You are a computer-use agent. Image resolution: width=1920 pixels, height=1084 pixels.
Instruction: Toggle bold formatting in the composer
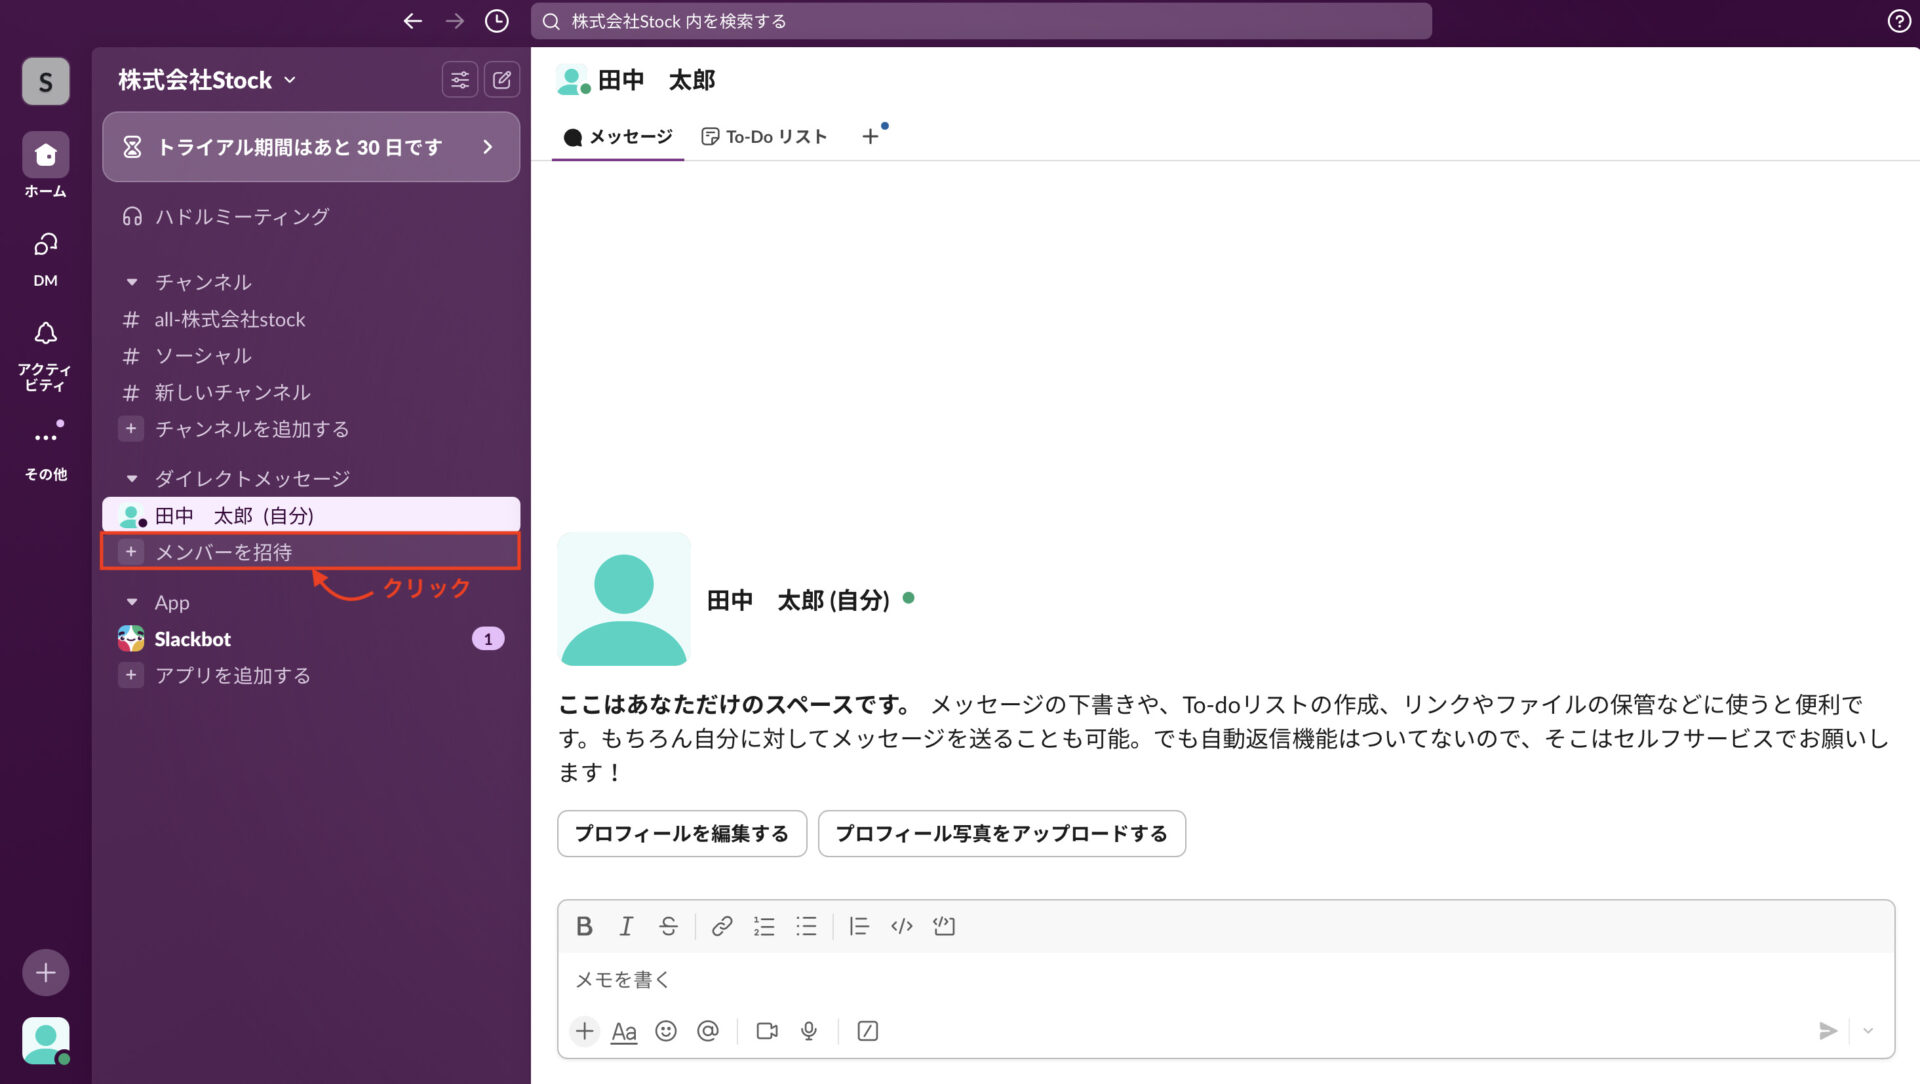tap(585, 926)
